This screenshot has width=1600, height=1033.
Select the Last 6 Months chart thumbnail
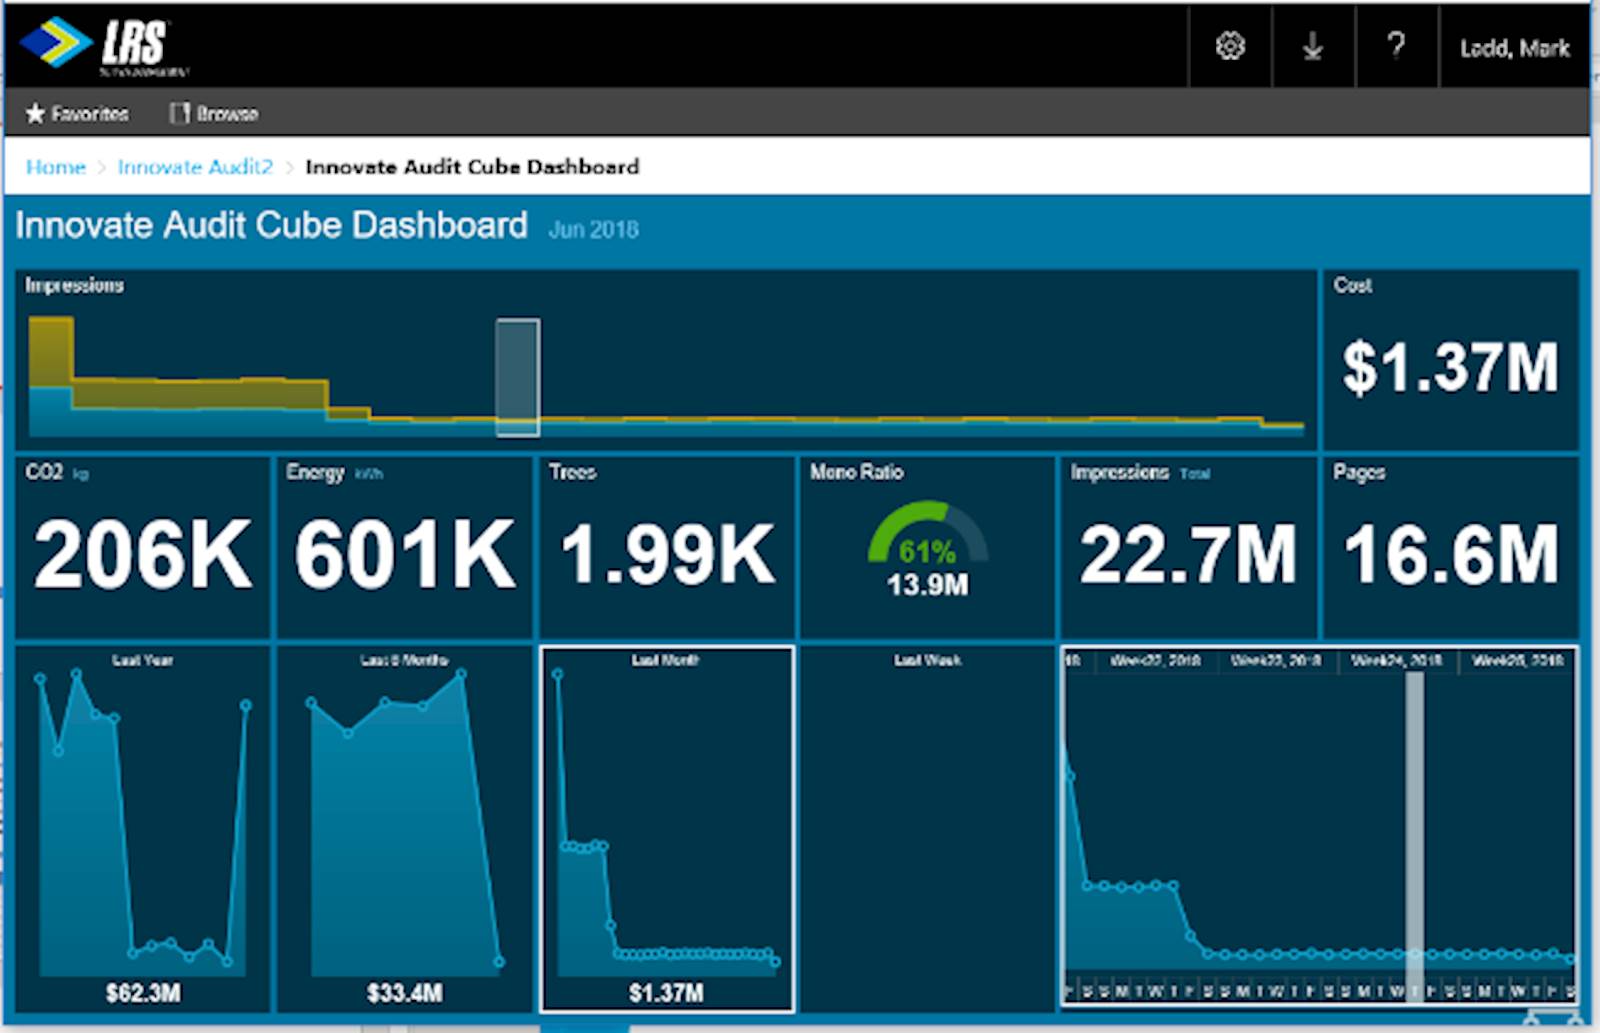404,829
